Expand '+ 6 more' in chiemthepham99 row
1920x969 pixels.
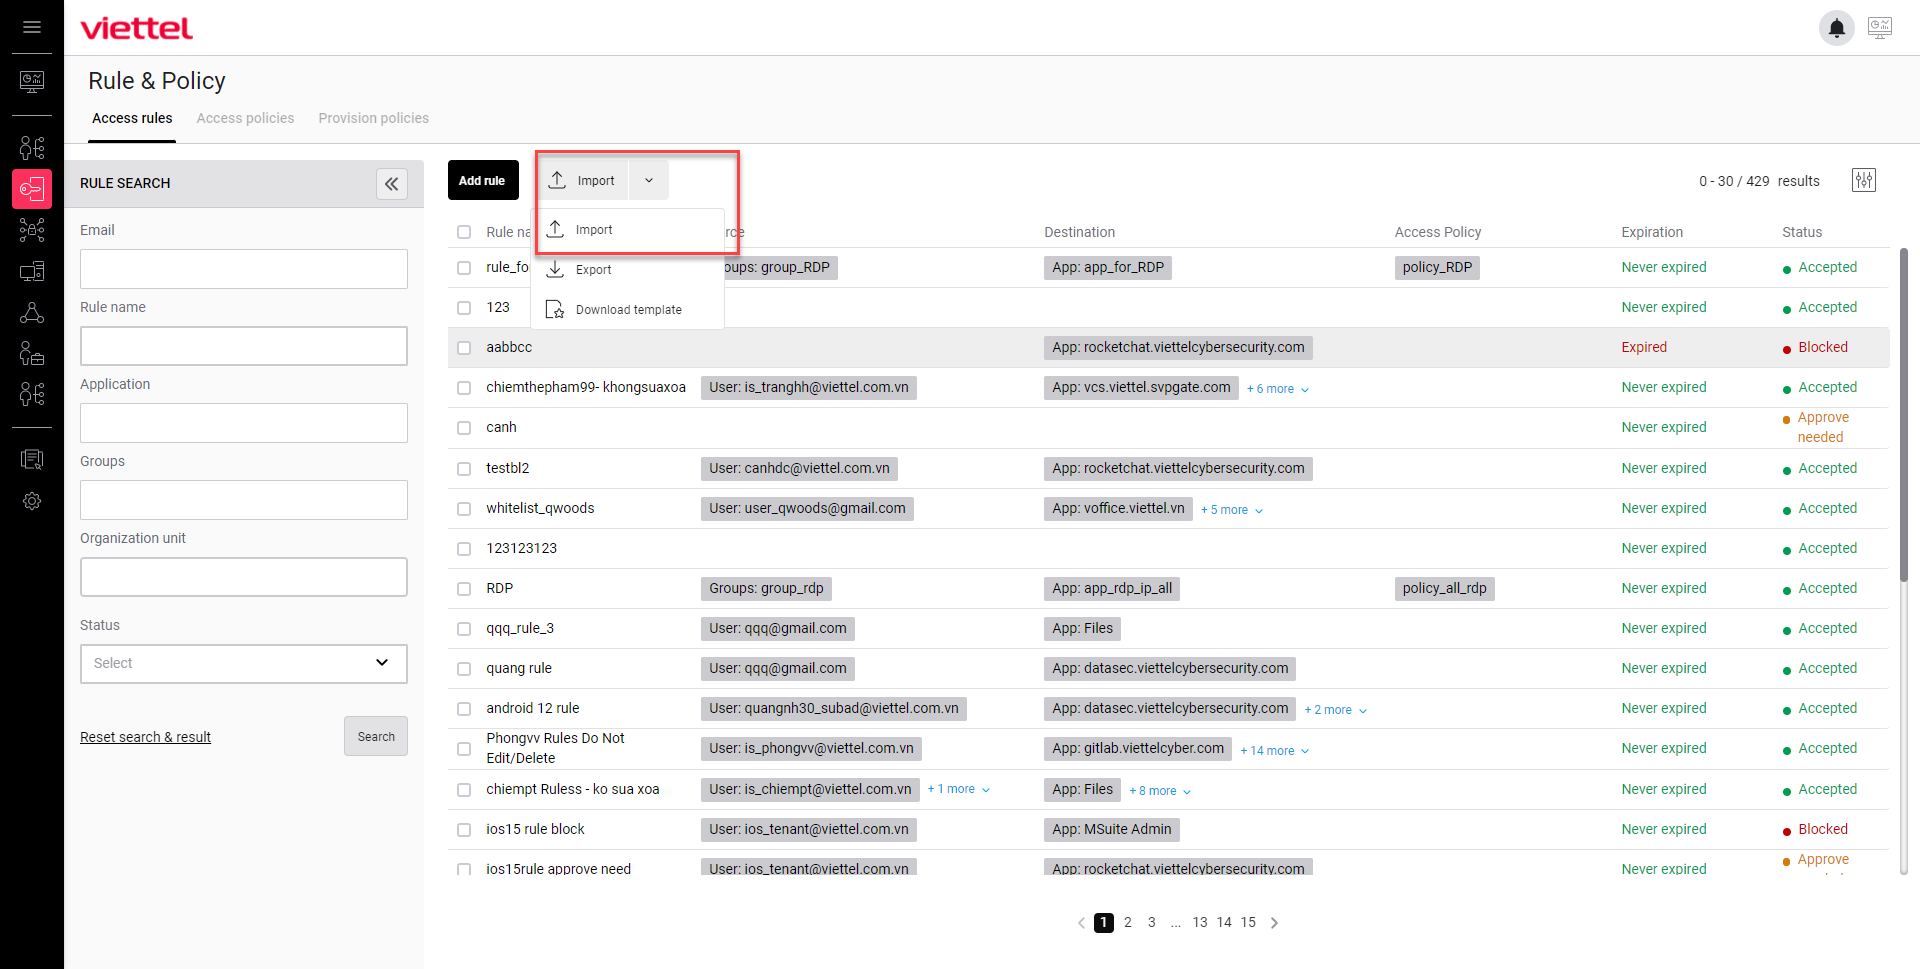pos(1277,389)
